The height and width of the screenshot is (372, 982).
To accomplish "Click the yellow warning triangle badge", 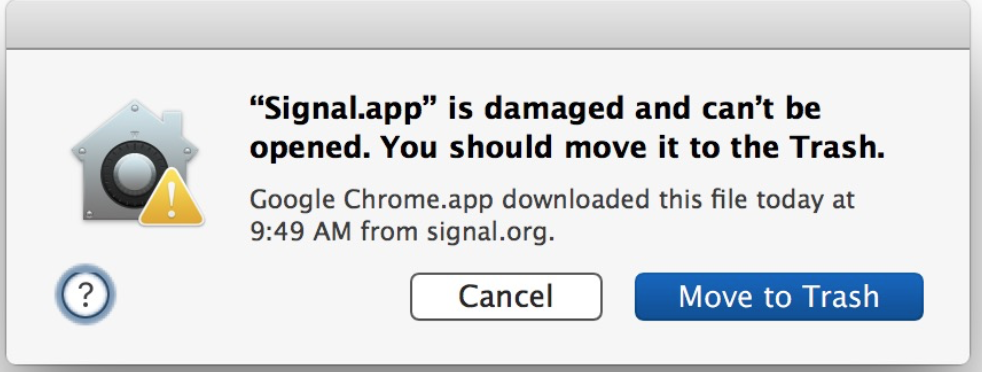I will pyautogui.click(x=172, y=197).
